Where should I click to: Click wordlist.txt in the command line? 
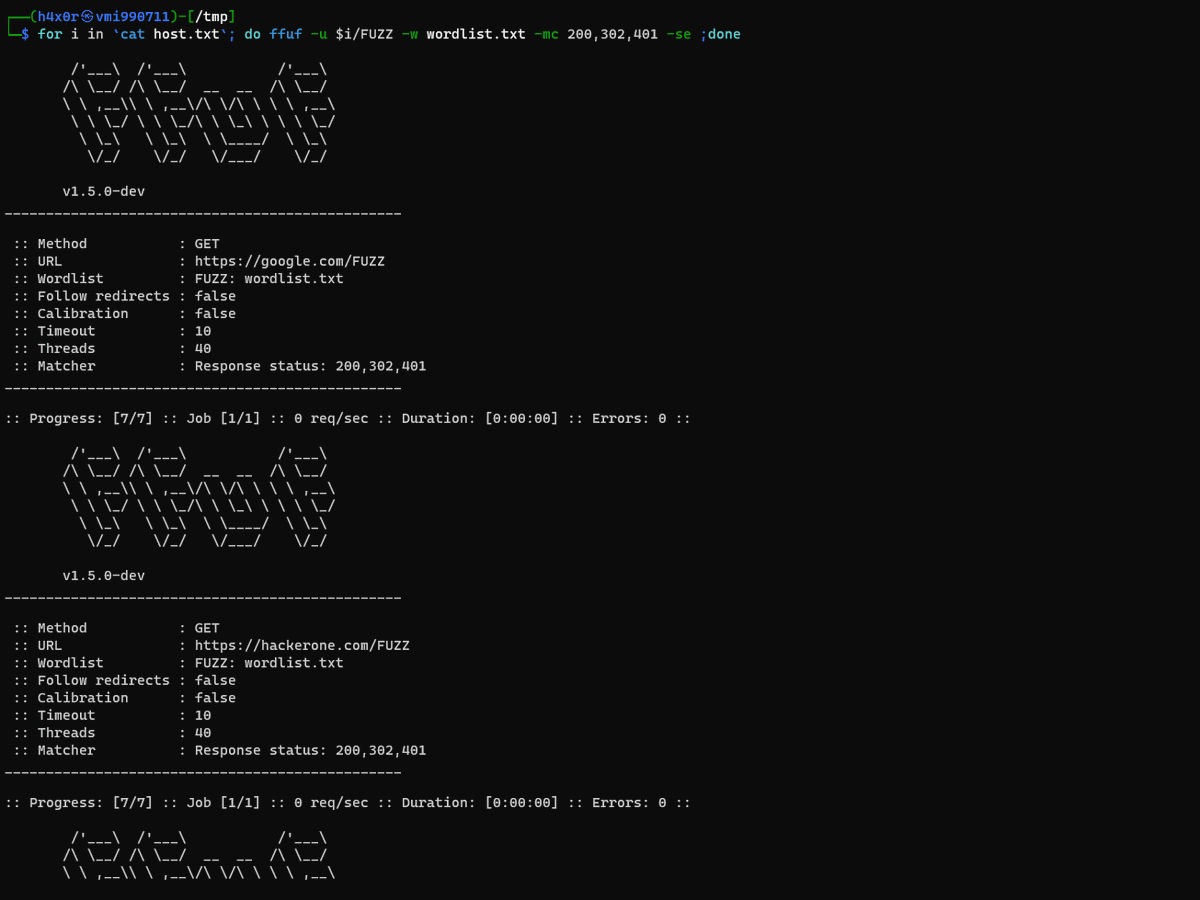coord(475,34)
